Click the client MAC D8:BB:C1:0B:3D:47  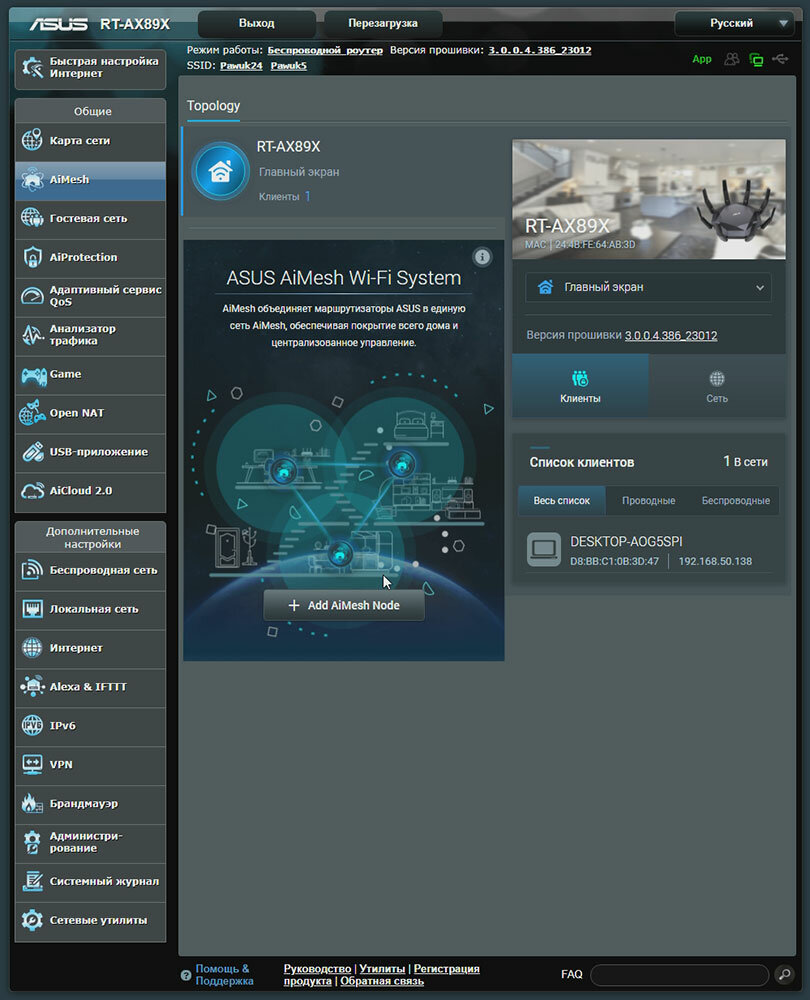(614, 561)
